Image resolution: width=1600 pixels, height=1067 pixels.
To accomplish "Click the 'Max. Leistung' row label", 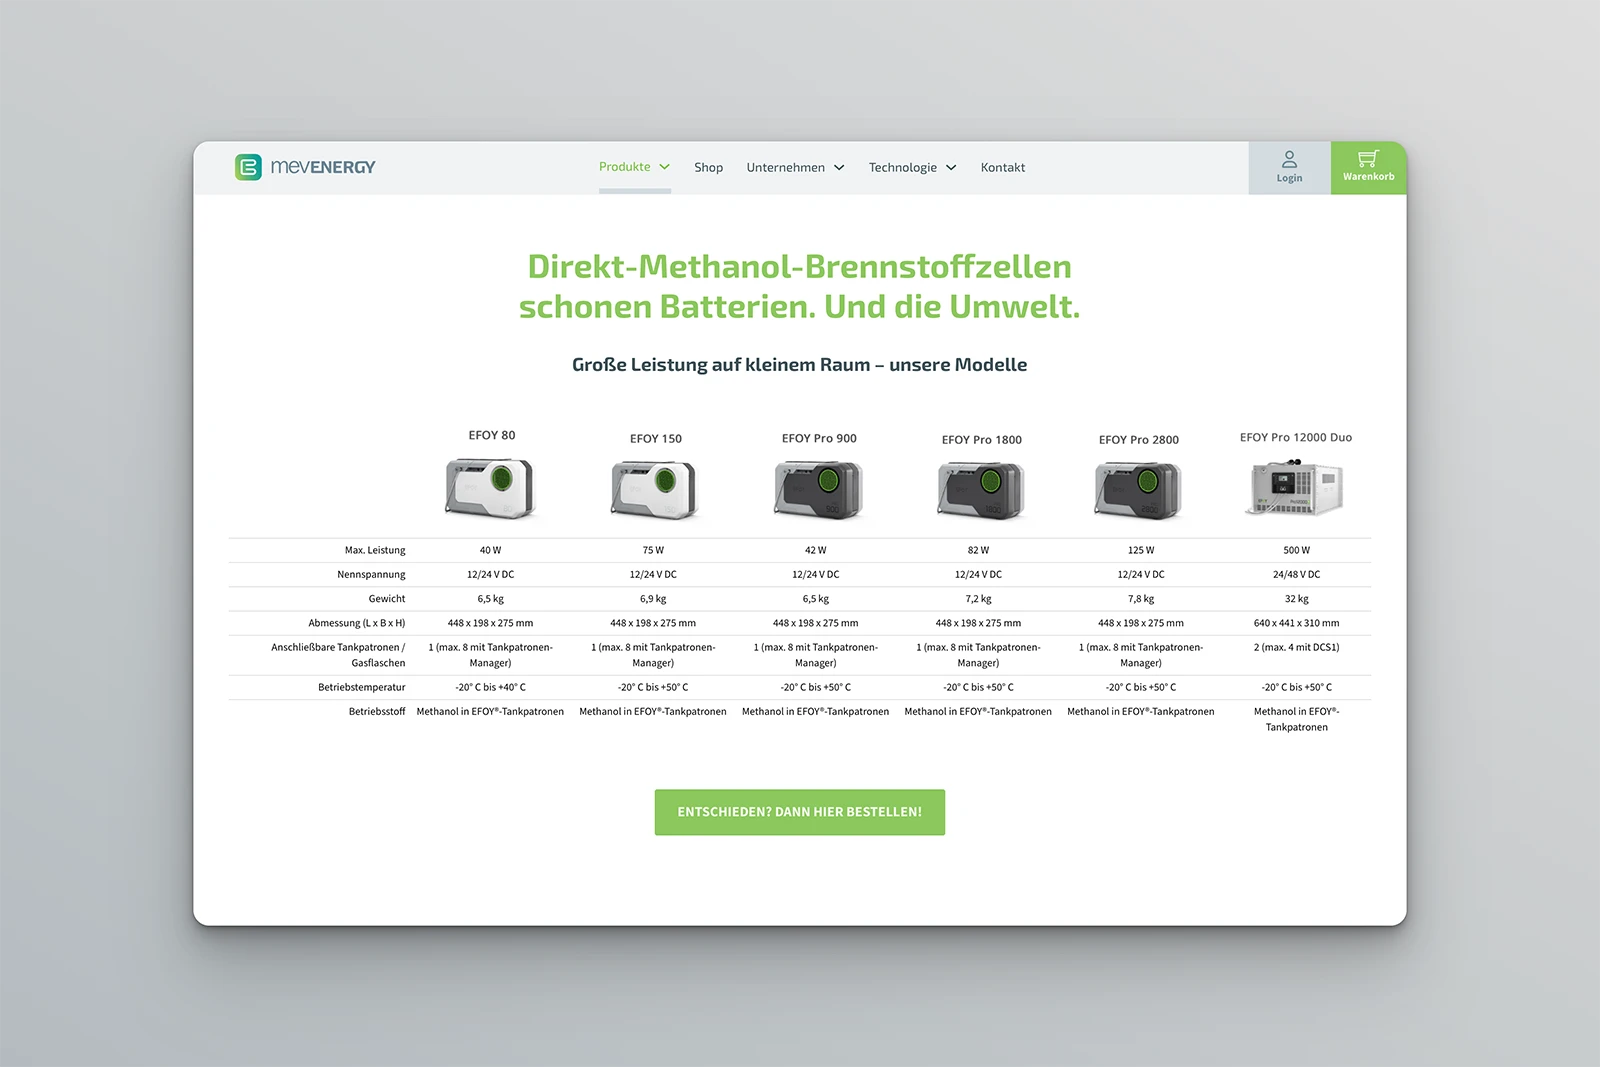I will coord(375,551).
